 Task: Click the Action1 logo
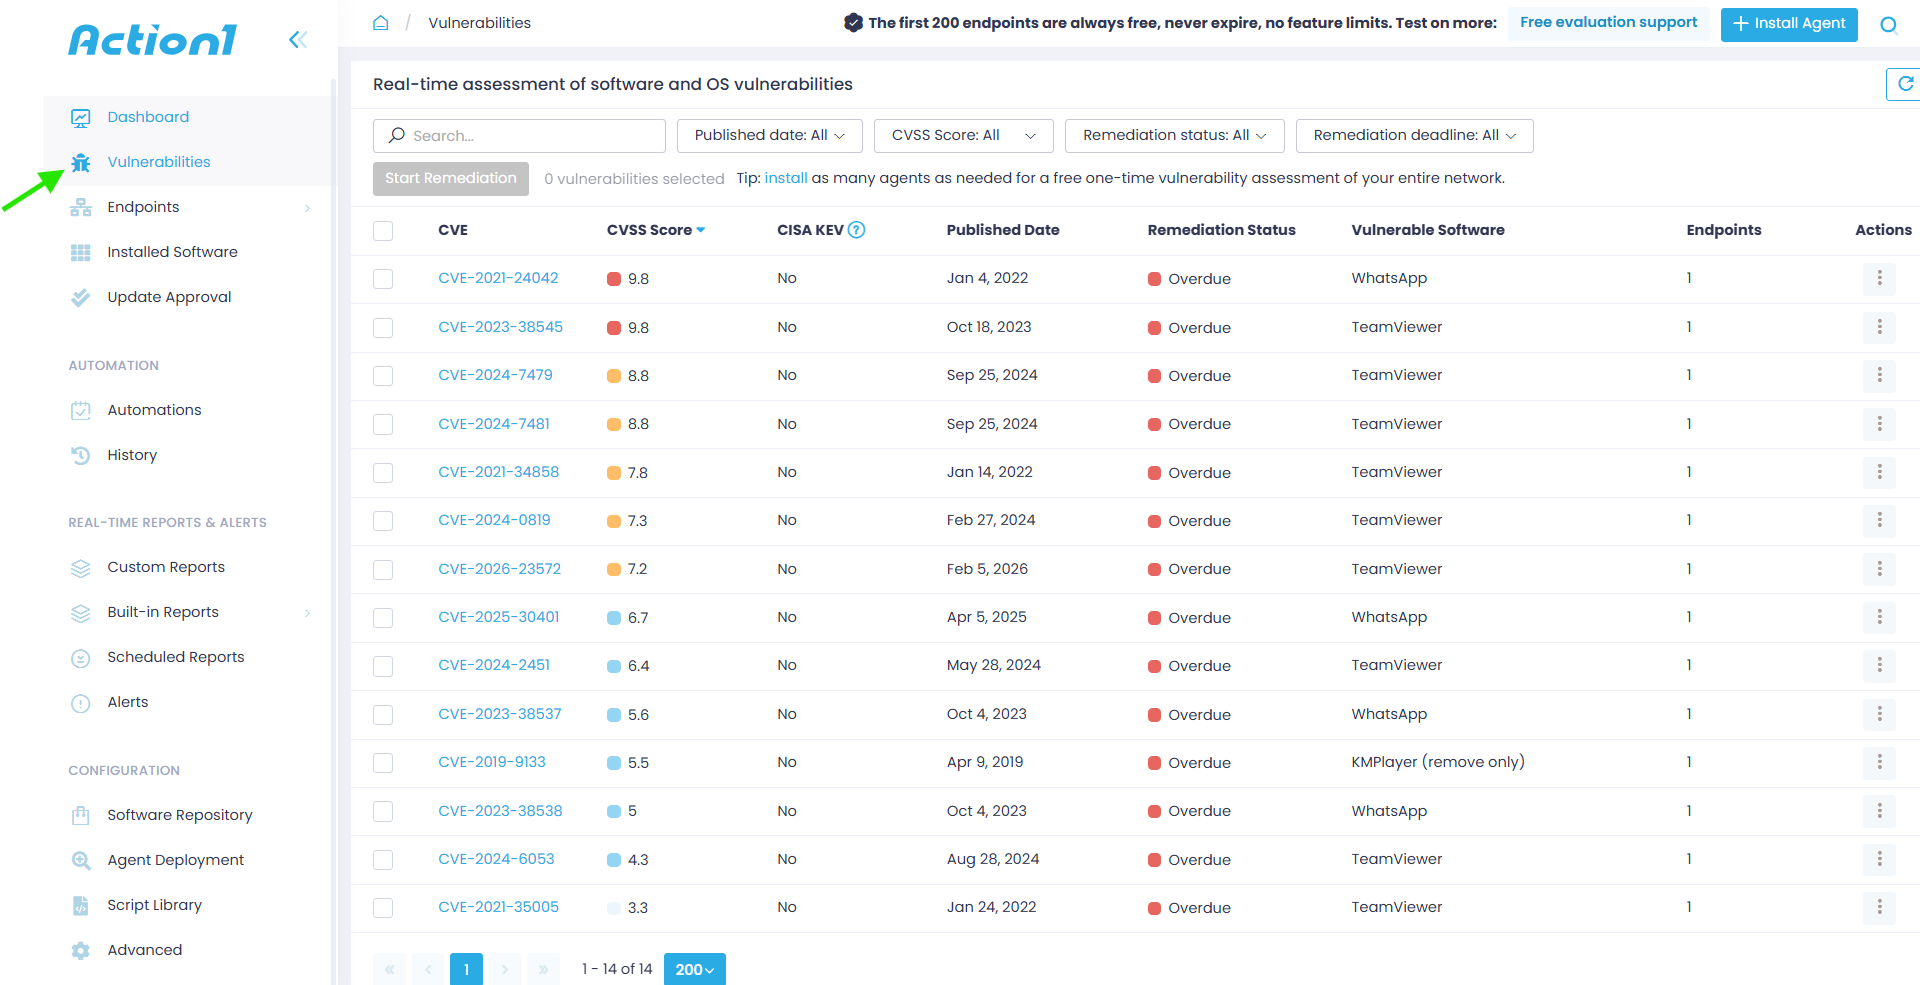(x=153, y=40)
